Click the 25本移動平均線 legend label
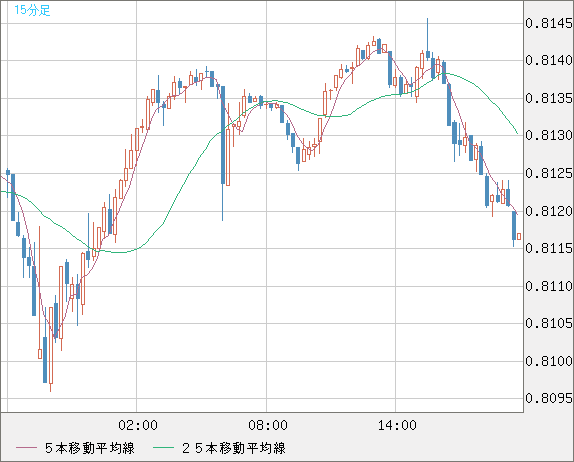574x462 pixels. click(234, 448)
